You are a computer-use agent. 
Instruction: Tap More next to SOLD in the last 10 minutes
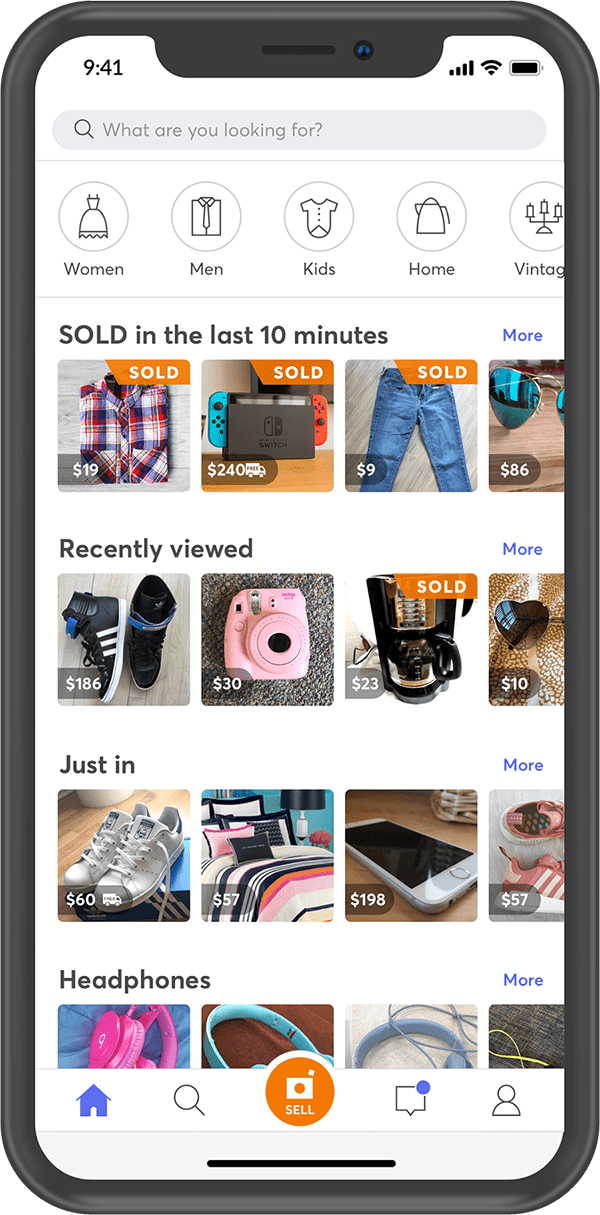[x=523, y=335]
